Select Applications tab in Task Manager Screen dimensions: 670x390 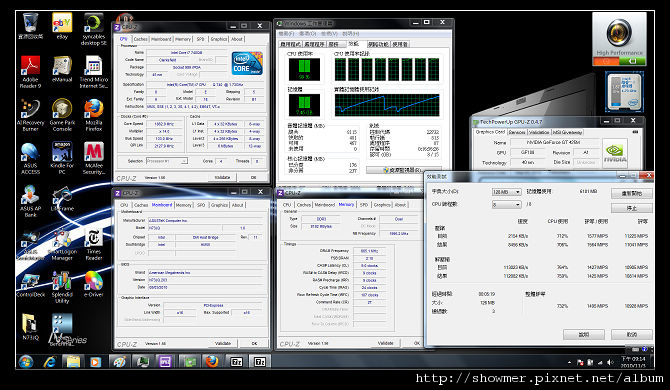pos(290,44)
